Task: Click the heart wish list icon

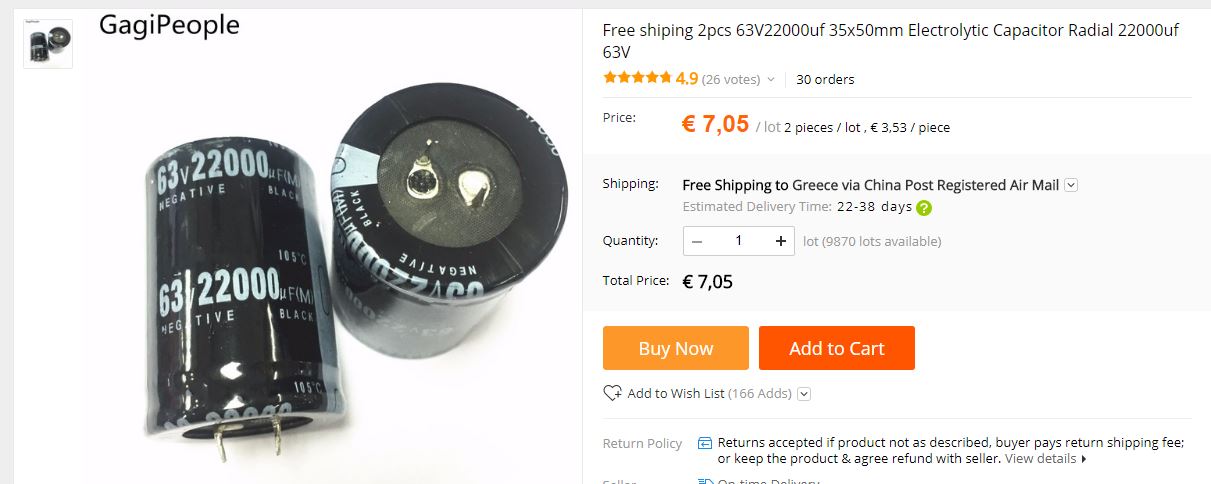Action: tap(612, 393)
